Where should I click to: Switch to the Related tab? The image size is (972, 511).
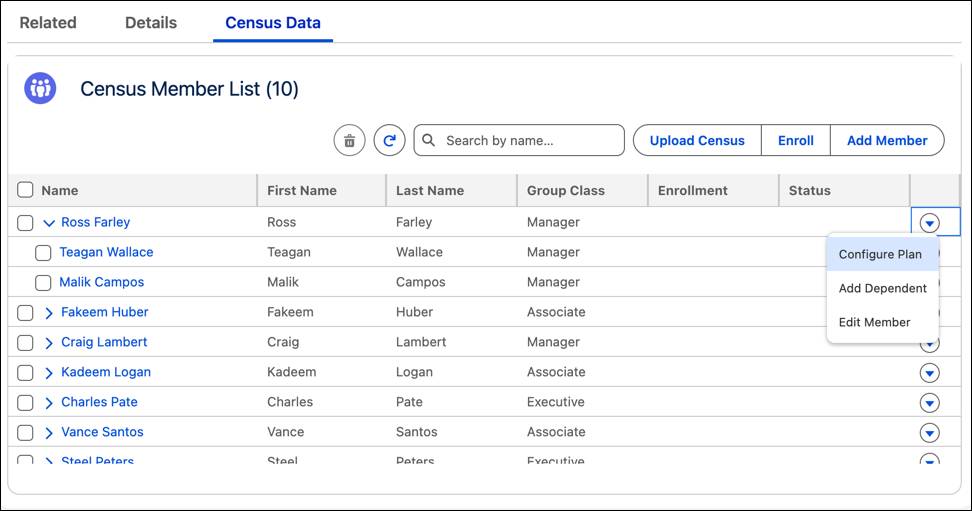click(48, 23)
